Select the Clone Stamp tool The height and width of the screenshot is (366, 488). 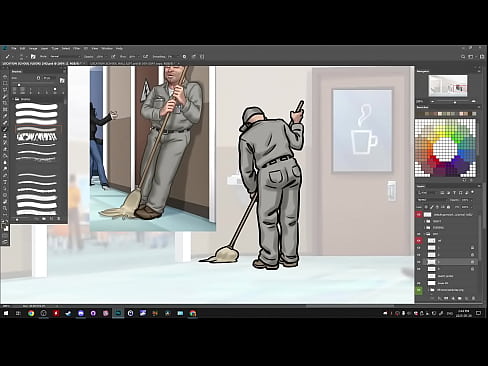(5, 136)
